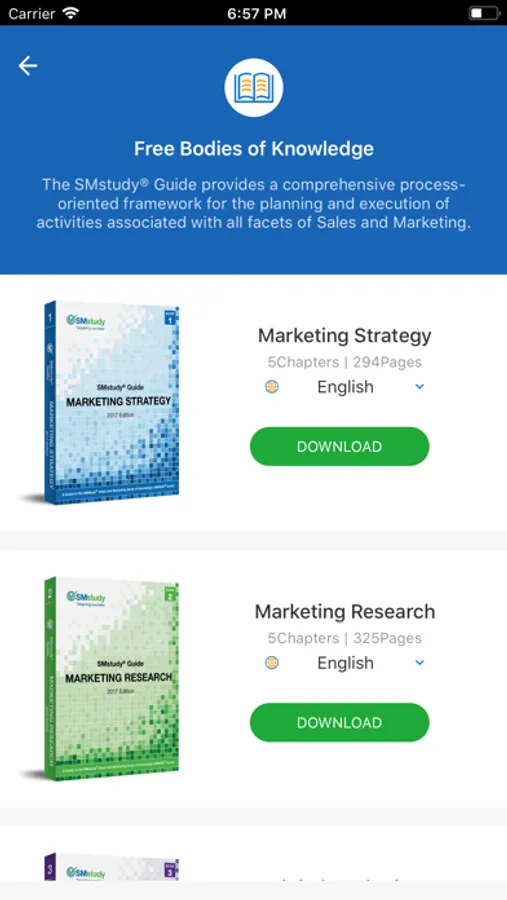Download the Marketing Research guide
The width and height of the screenshot is (507, 900).
339,723
